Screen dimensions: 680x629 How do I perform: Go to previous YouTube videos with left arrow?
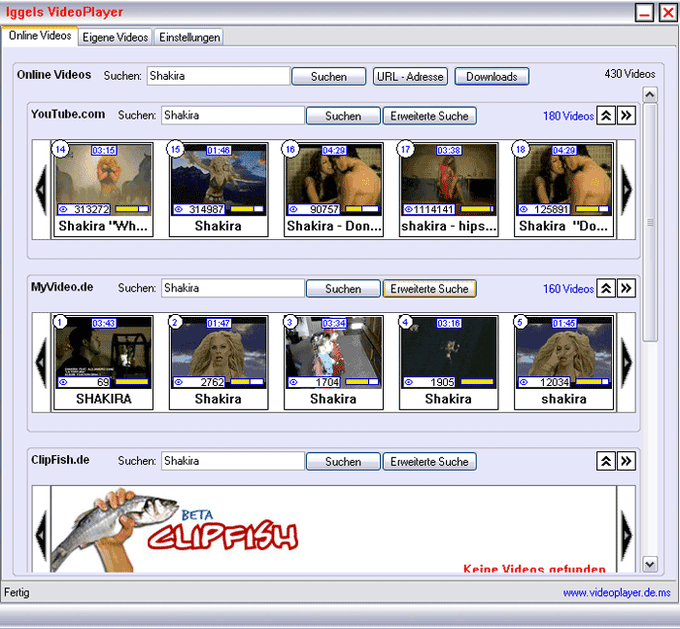tap(41, 190)
